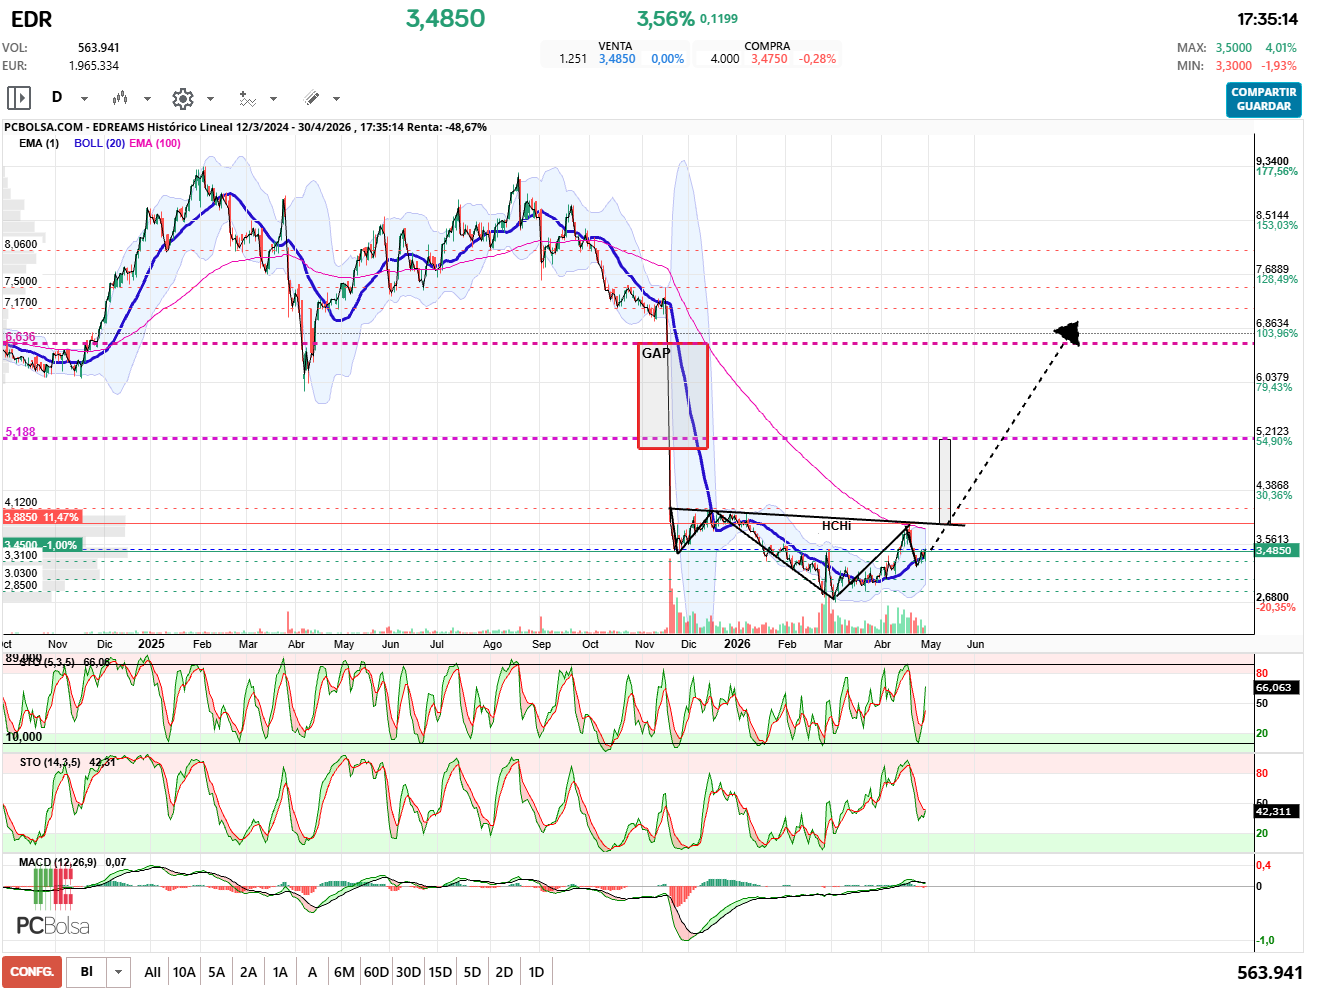The width and height of the screenshot is (1317, 993).
Task: Click the 2025 year label on time axis
Action: pyautogui.click(x=151, y=644)
